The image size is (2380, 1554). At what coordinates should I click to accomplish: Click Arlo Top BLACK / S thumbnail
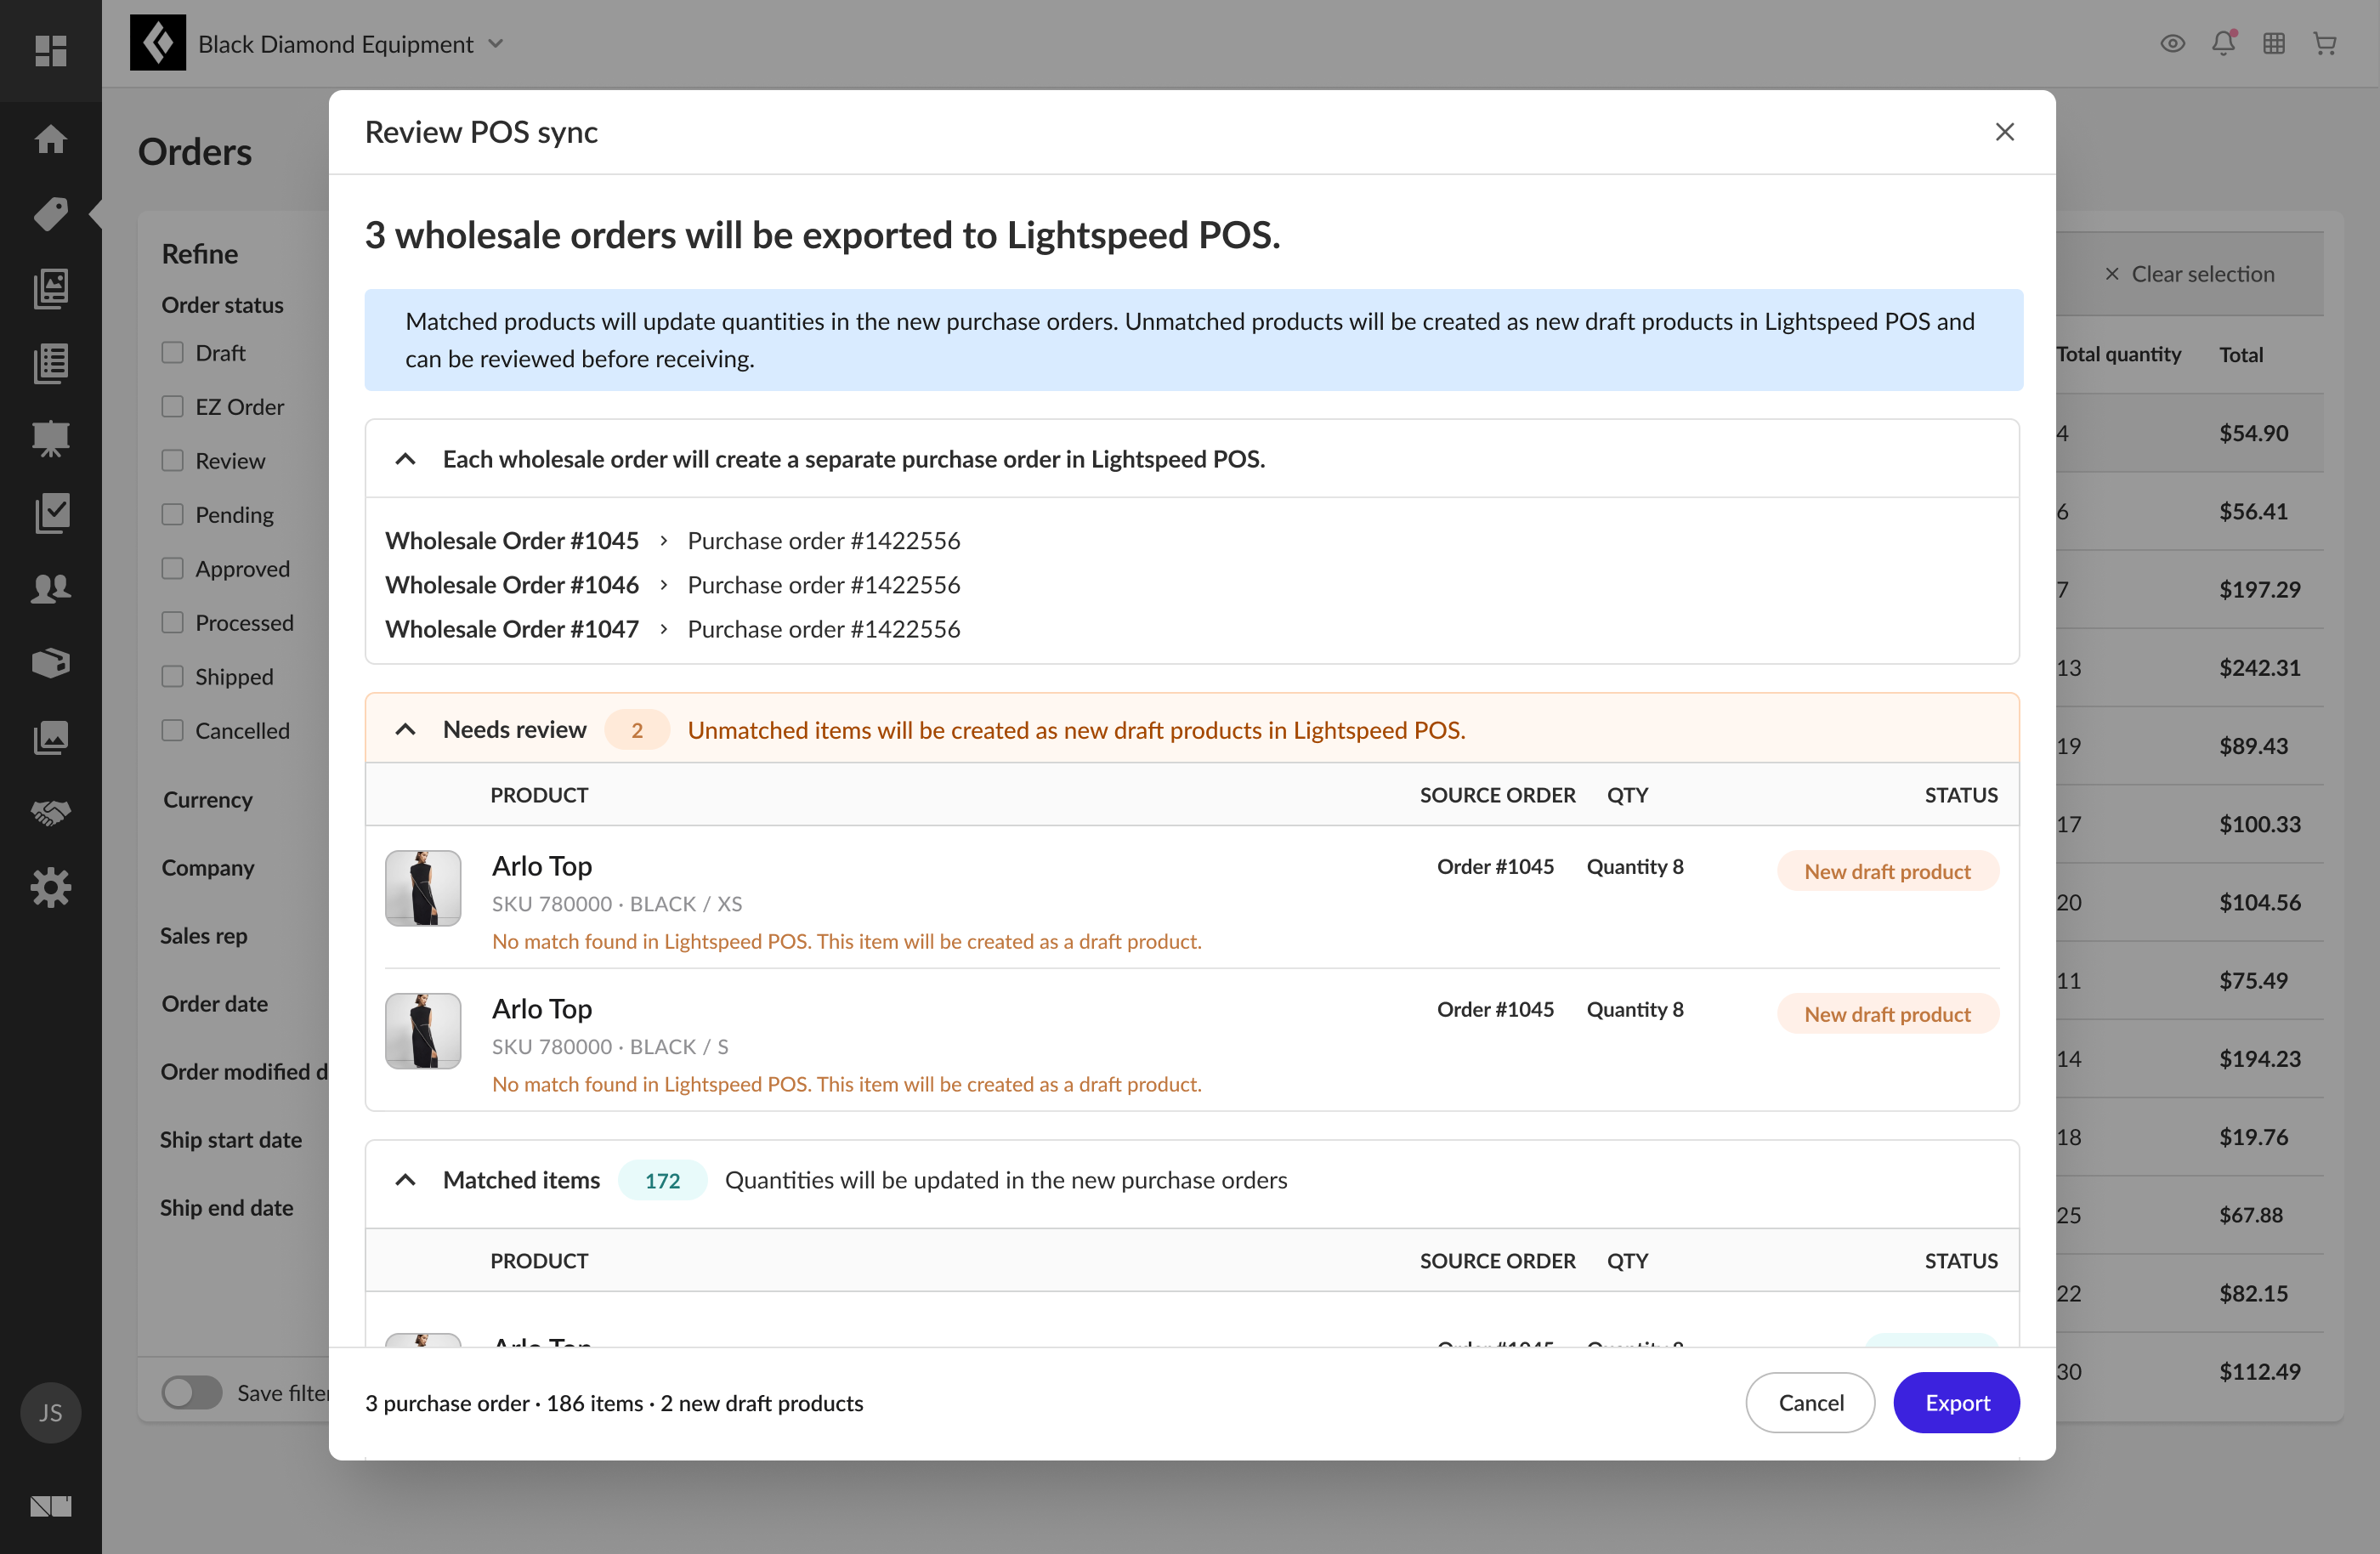423,1031
